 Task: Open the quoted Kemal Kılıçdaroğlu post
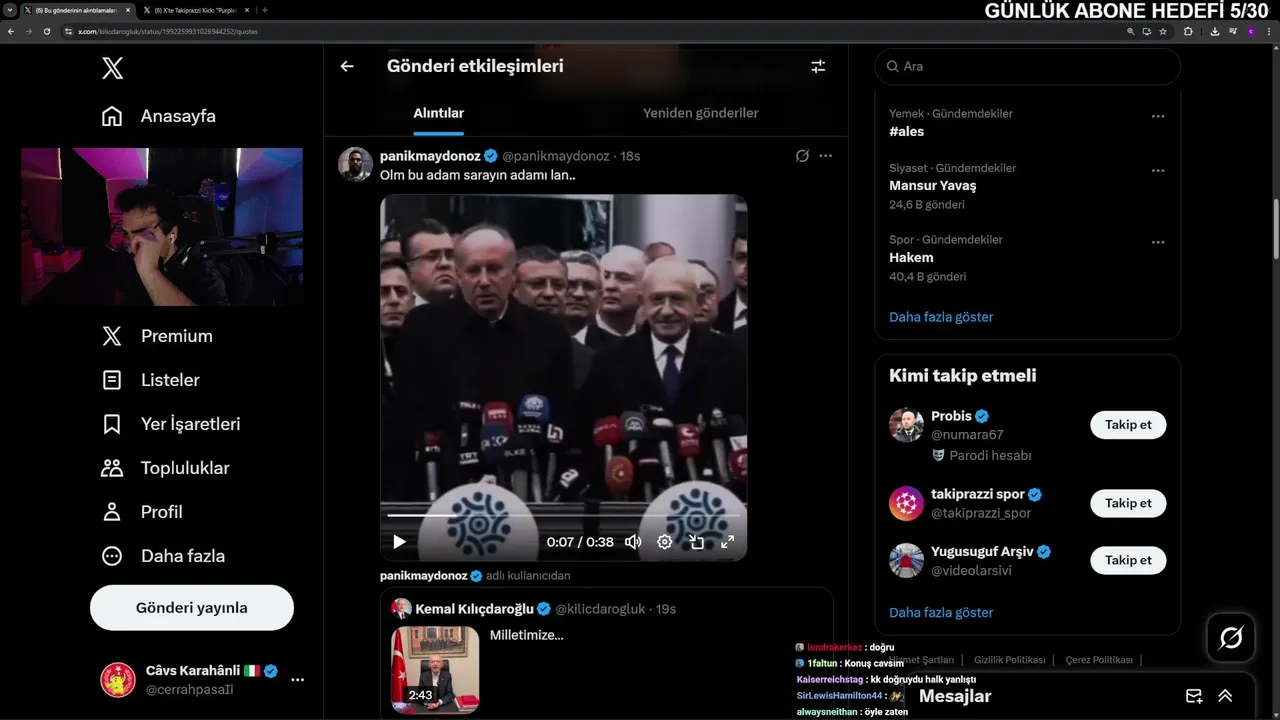tap(607, 652)
